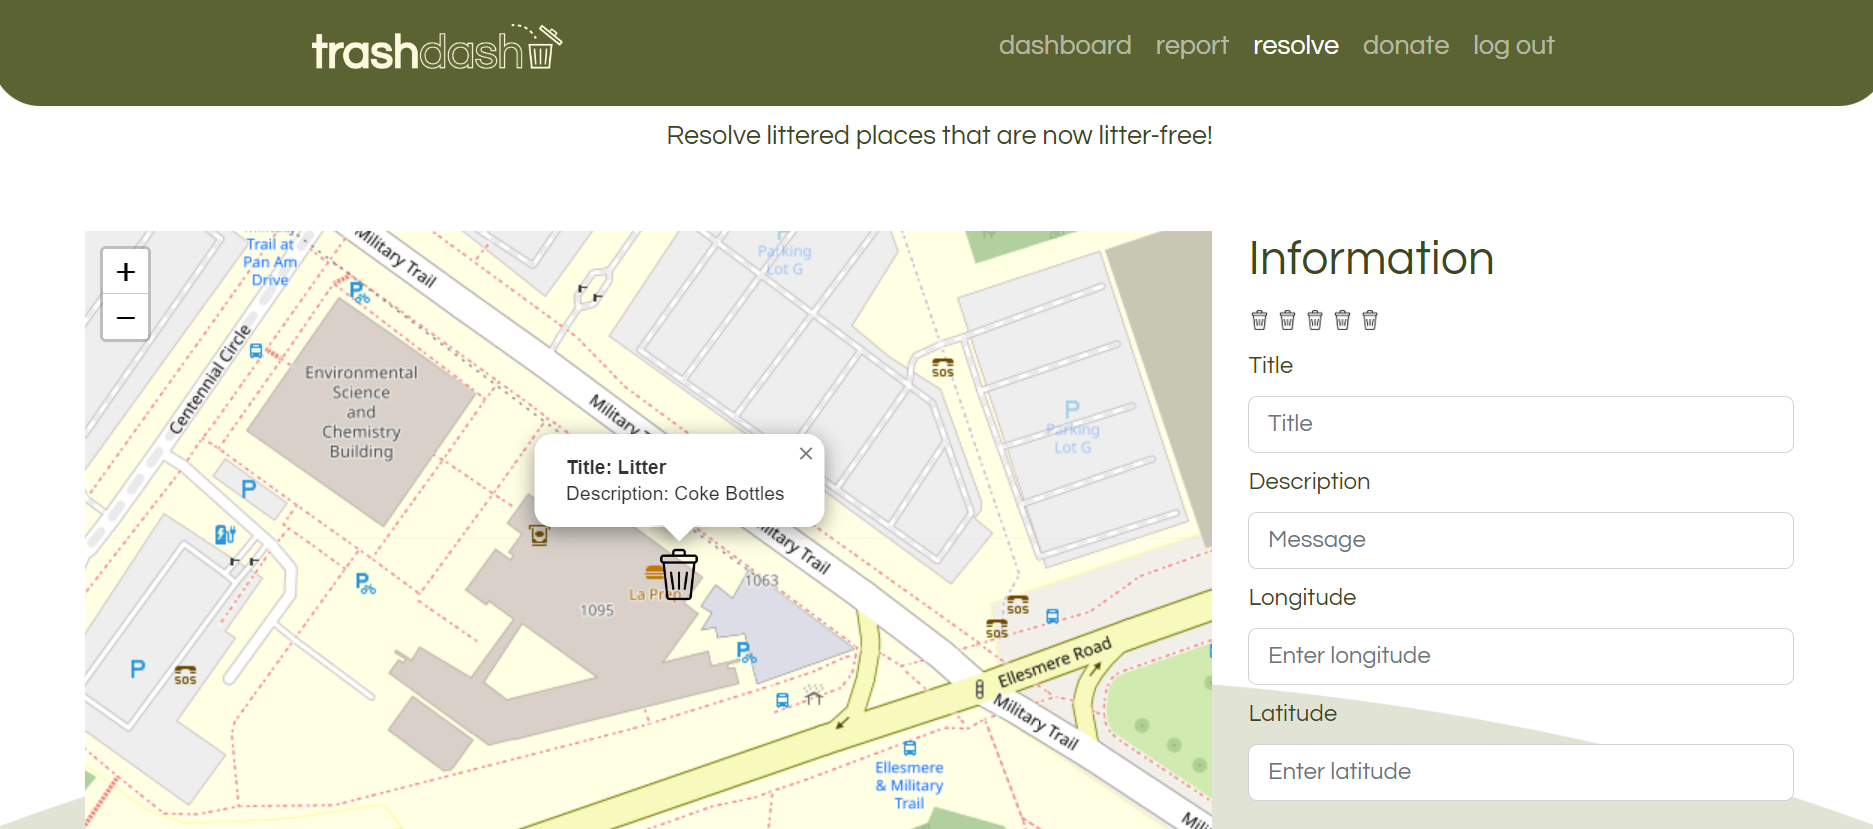1873x829 pixels.
Task: Click the 'Centennial Circle' road label
Action: (209, 380)
